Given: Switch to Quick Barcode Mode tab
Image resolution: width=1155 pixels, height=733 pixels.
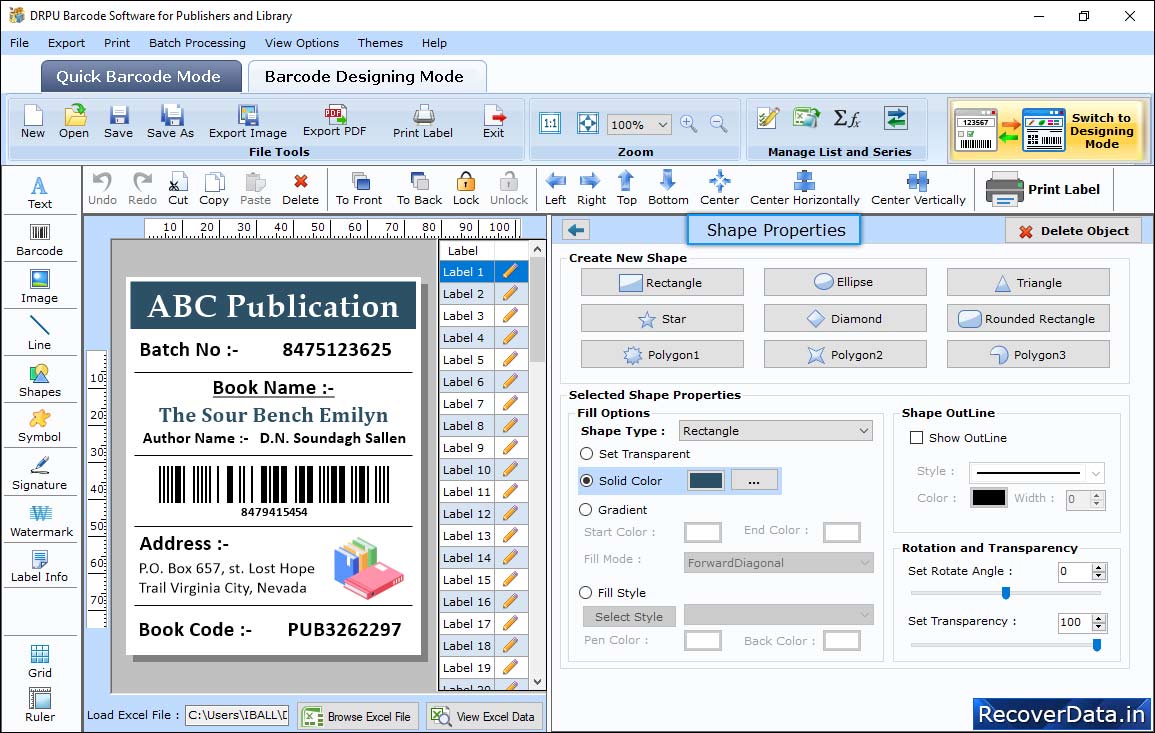Looking at the screenshot, I should [x=139, y=77].
